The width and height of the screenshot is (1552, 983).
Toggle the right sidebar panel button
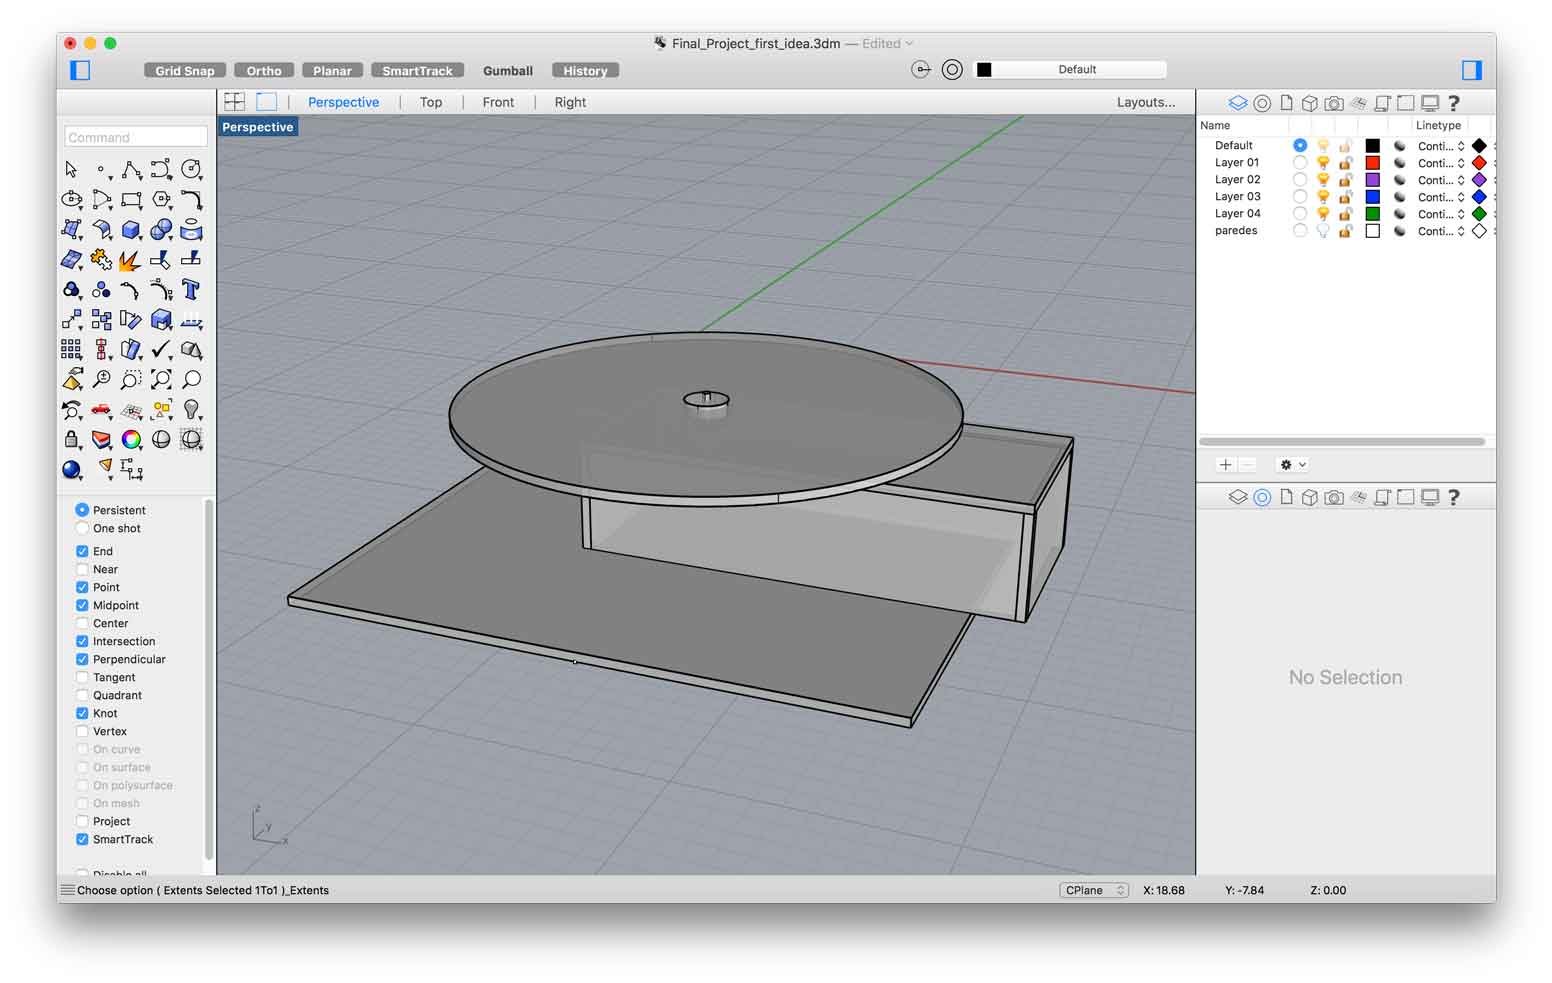(x=1471, y=69)
